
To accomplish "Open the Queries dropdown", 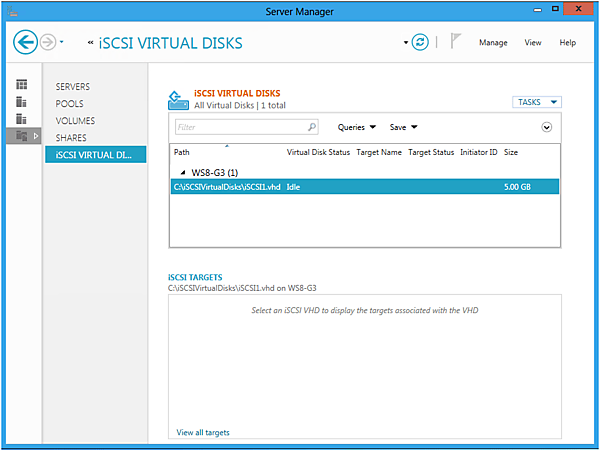I will click(357, 127).
